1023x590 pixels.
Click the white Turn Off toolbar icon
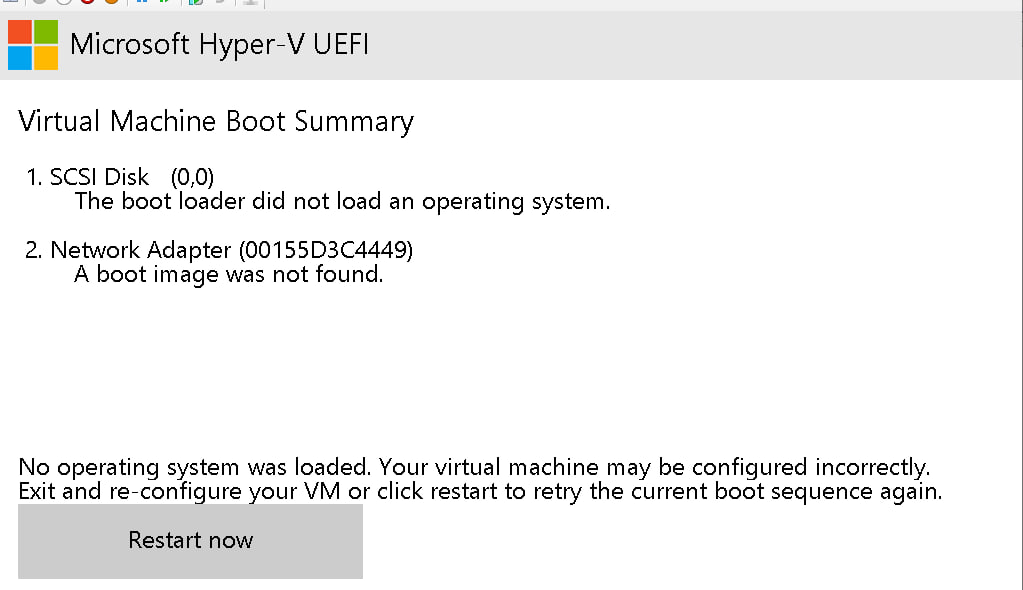tap(63, 1)
